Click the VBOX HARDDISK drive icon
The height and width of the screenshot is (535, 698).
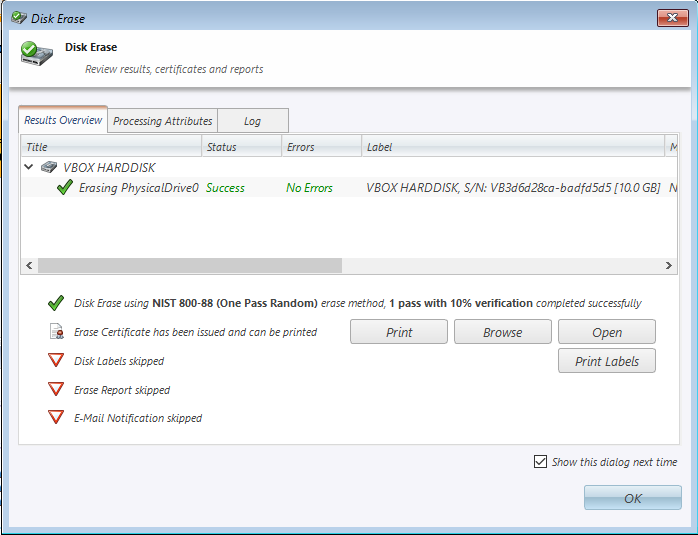49,167
